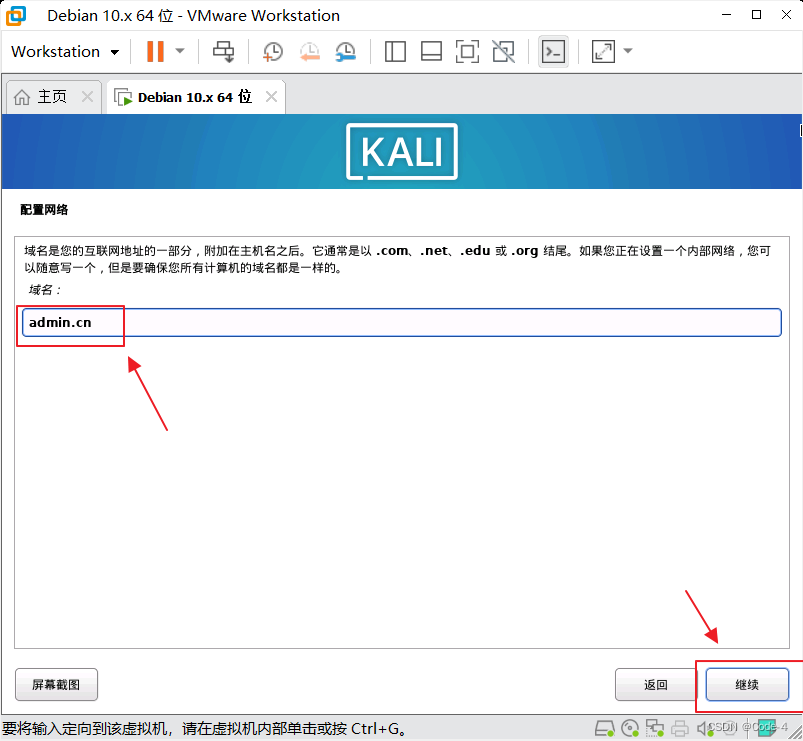Toggle the console view button
Image resolution: width=803 pixels, height=741 pixels.
(x=553, y=51)
